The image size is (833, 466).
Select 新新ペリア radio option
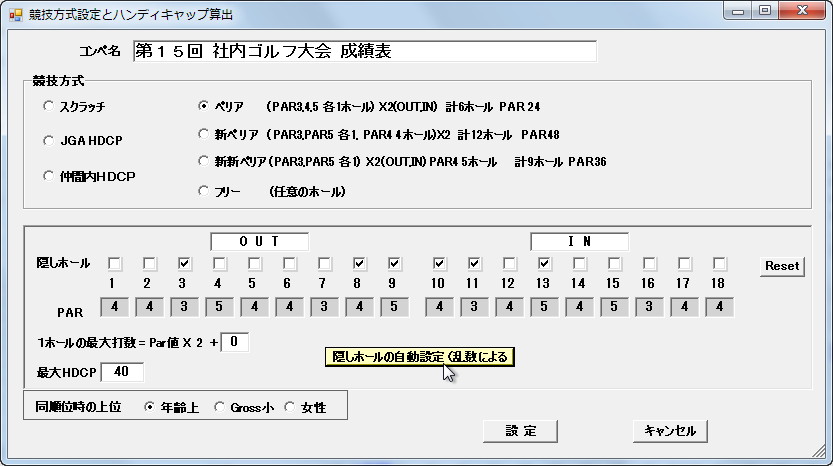pyautogui.click(x=203, y=160)
